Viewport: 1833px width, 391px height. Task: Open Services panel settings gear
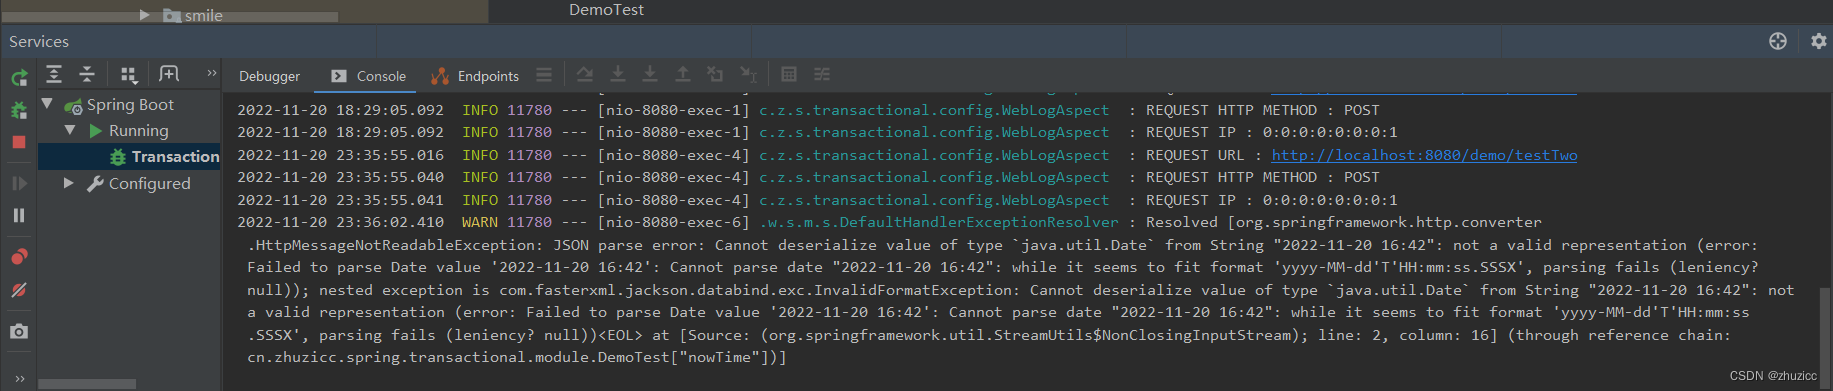(1819, 41)
